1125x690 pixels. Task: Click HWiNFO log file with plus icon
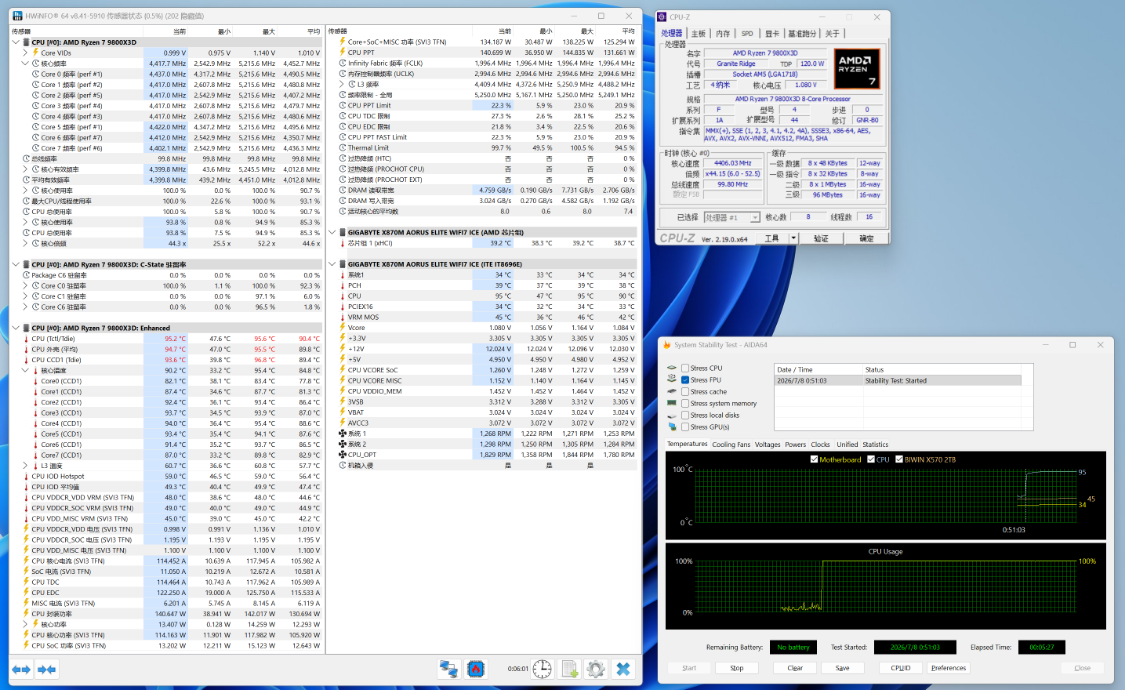[x=570, y=668]
